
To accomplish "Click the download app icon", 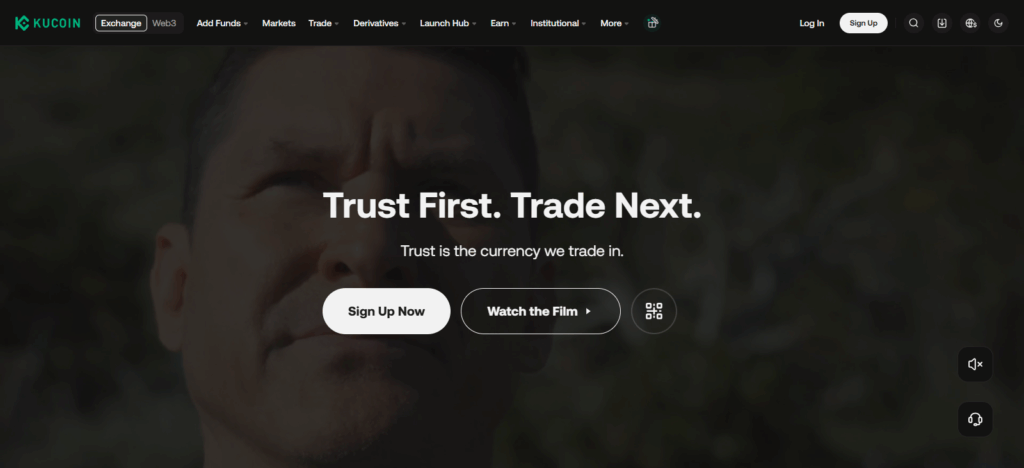I will pos(942,23).
